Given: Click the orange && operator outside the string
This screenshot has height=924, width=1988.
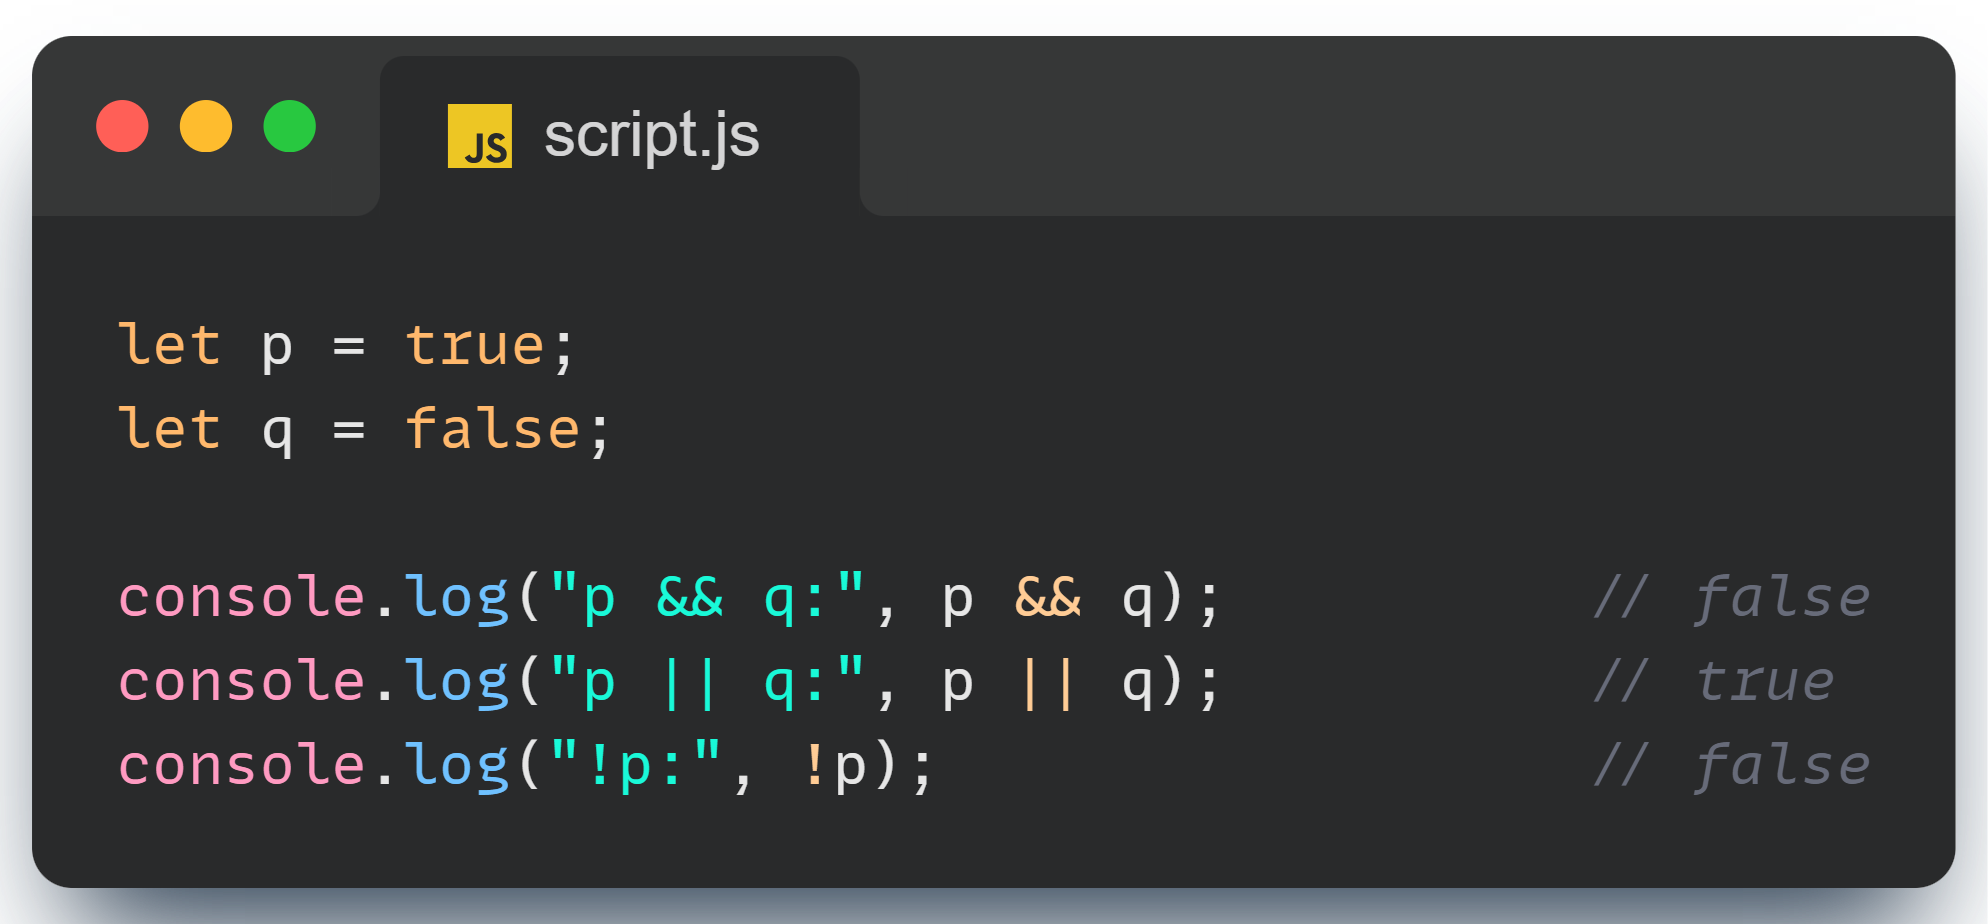Looking at the screenshot, I should coord(1048,597).
